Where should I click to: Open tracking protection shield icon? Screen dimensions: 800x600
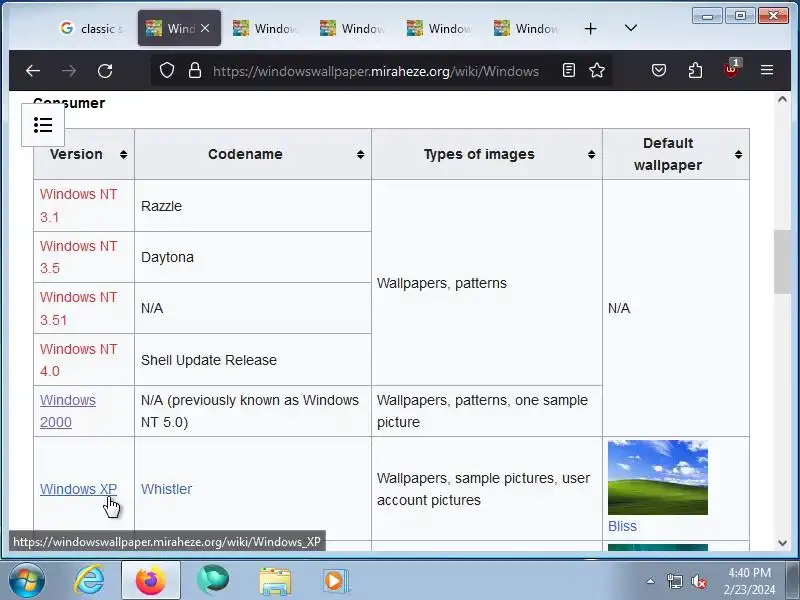point(167,70)
